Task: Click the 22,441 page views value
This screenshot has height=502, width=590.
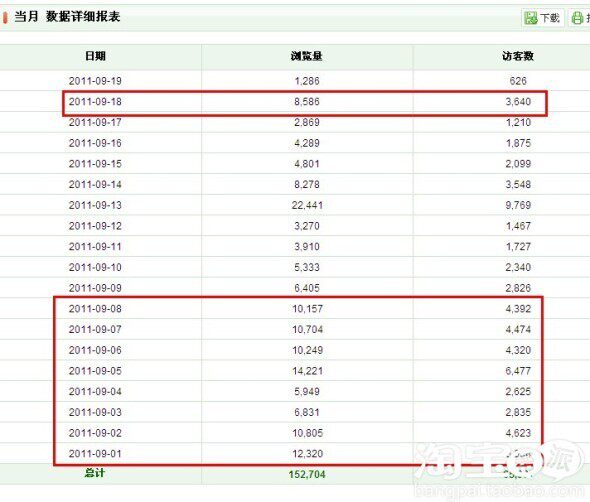Action: (307, 205)
